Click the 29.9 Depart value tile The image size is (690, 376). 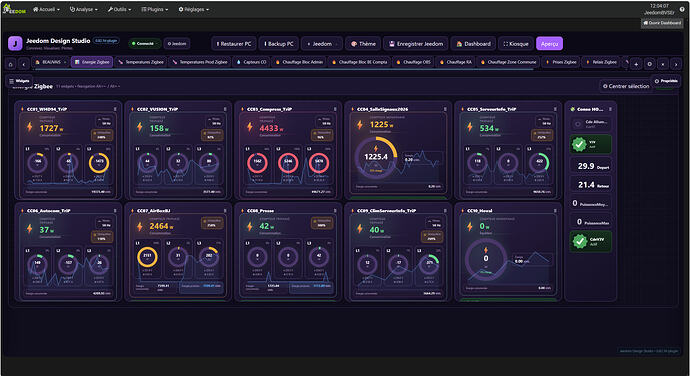(x=591, y=166)
